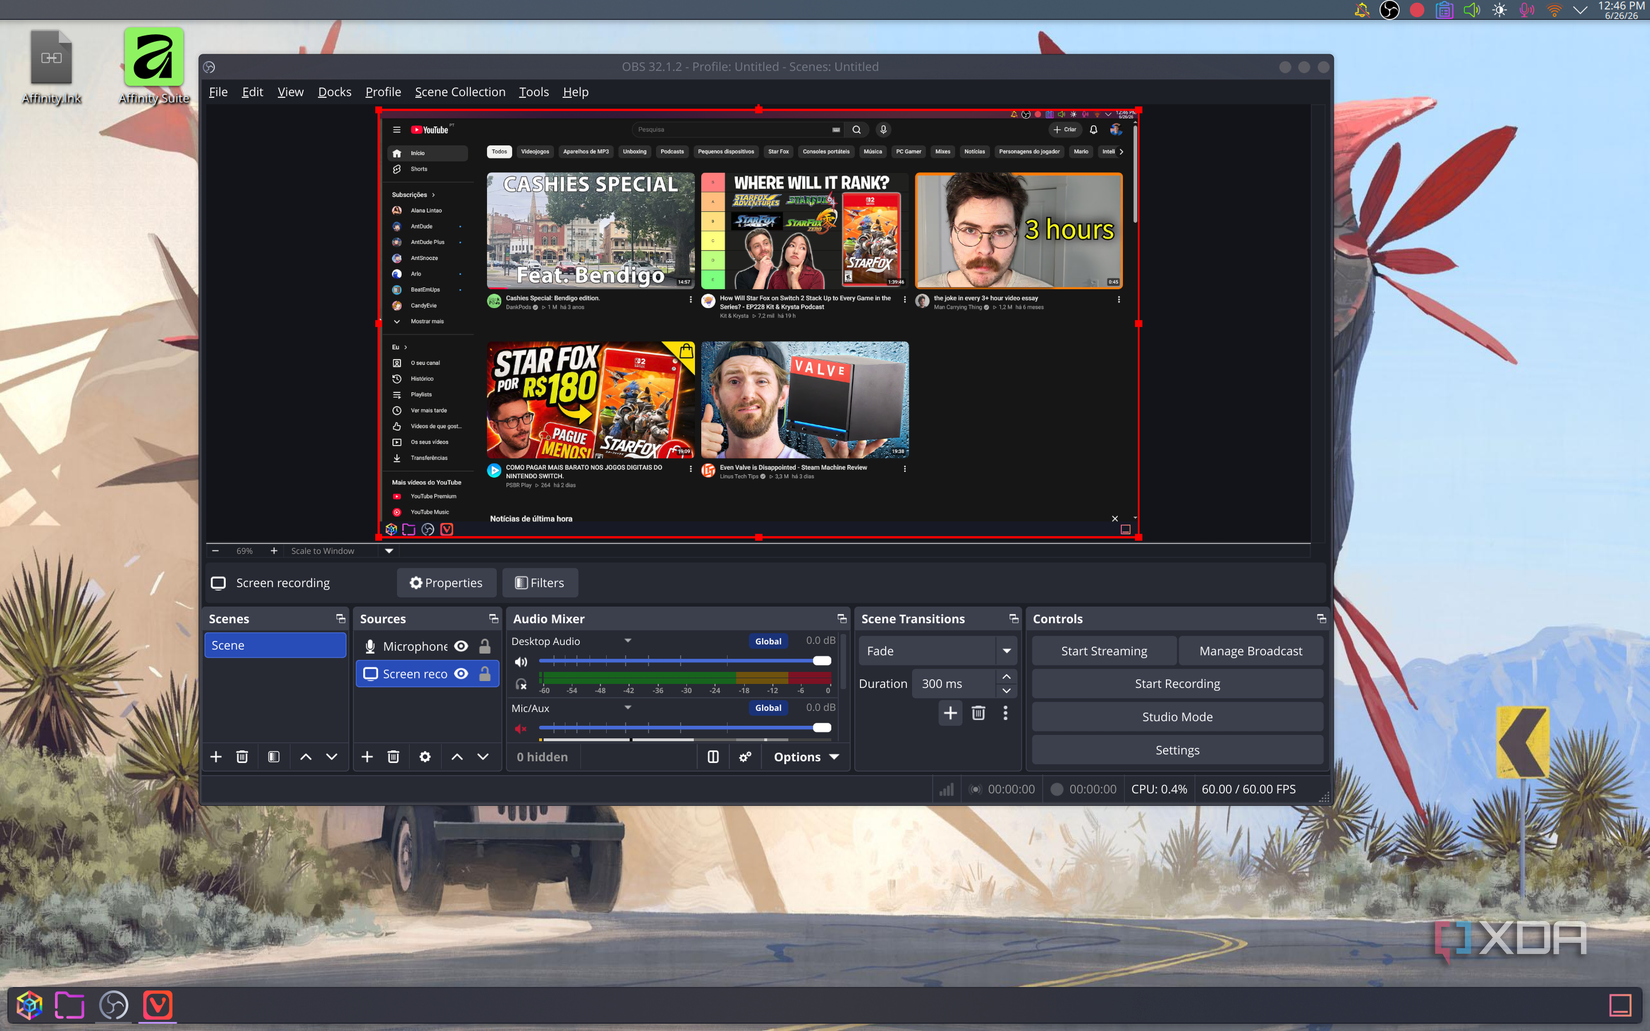Add a new source with the plus icon
This screenshot has width=1650, height=1031.
[367, 757]
